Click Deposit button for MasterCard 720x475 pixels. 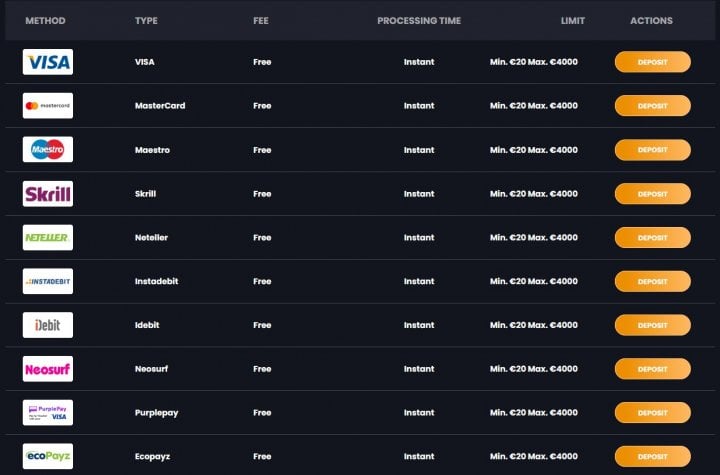coord(652,106)
